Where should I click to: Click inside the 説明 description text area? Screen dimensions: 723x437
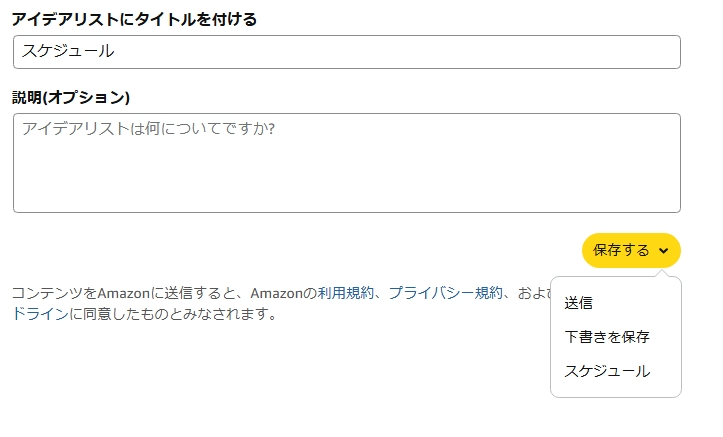(347, 163)
